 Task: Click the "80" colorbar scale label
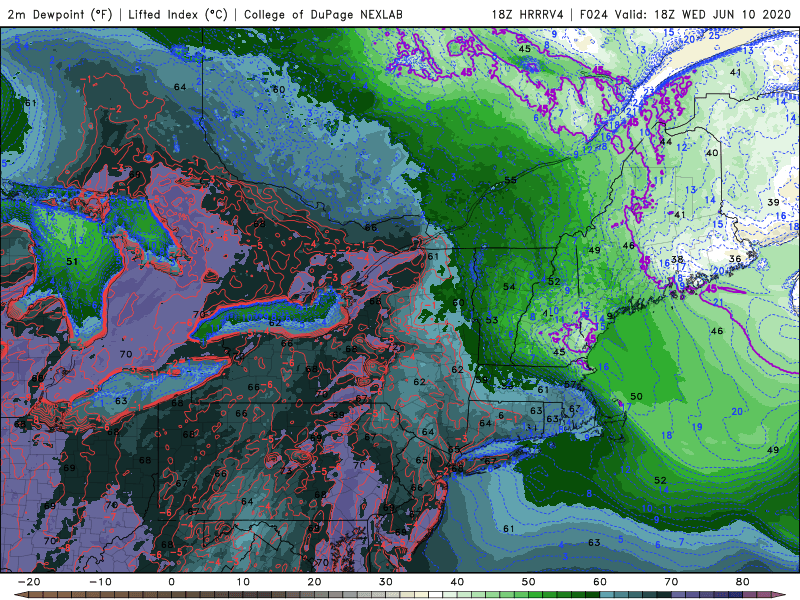743,582
